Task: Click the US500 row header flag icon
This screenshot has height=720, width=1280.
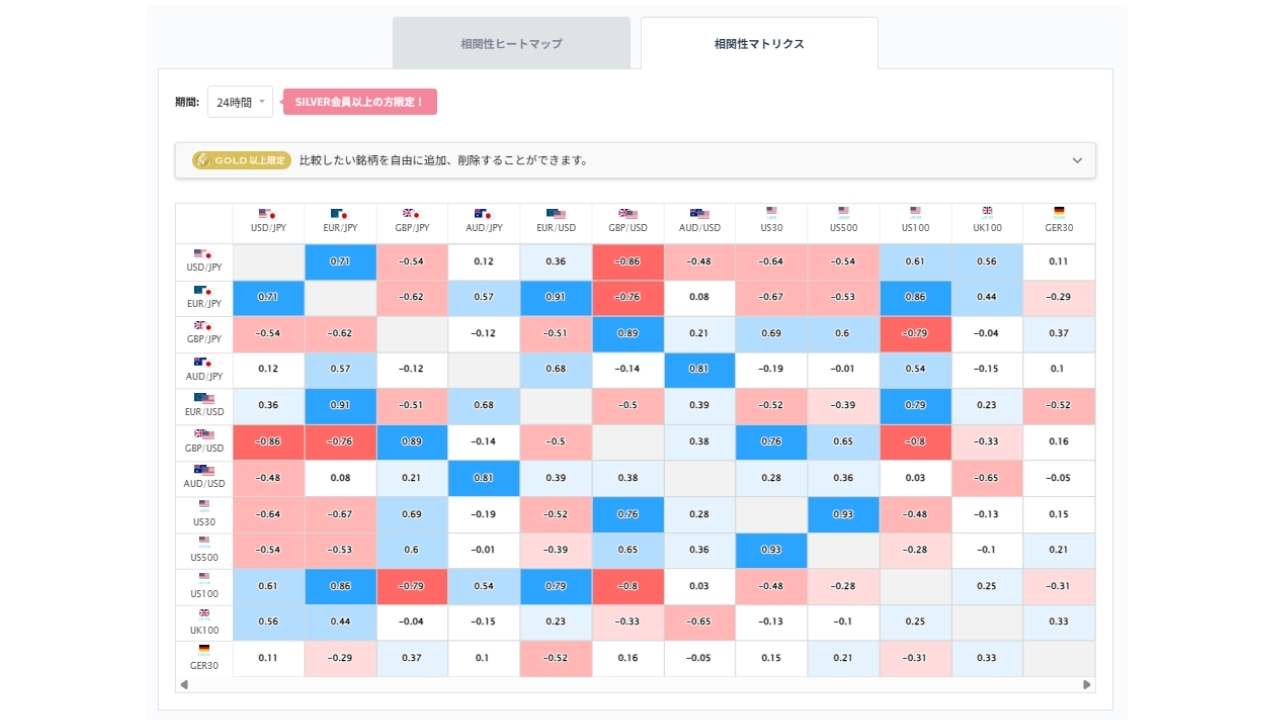Action: (204, 541)
